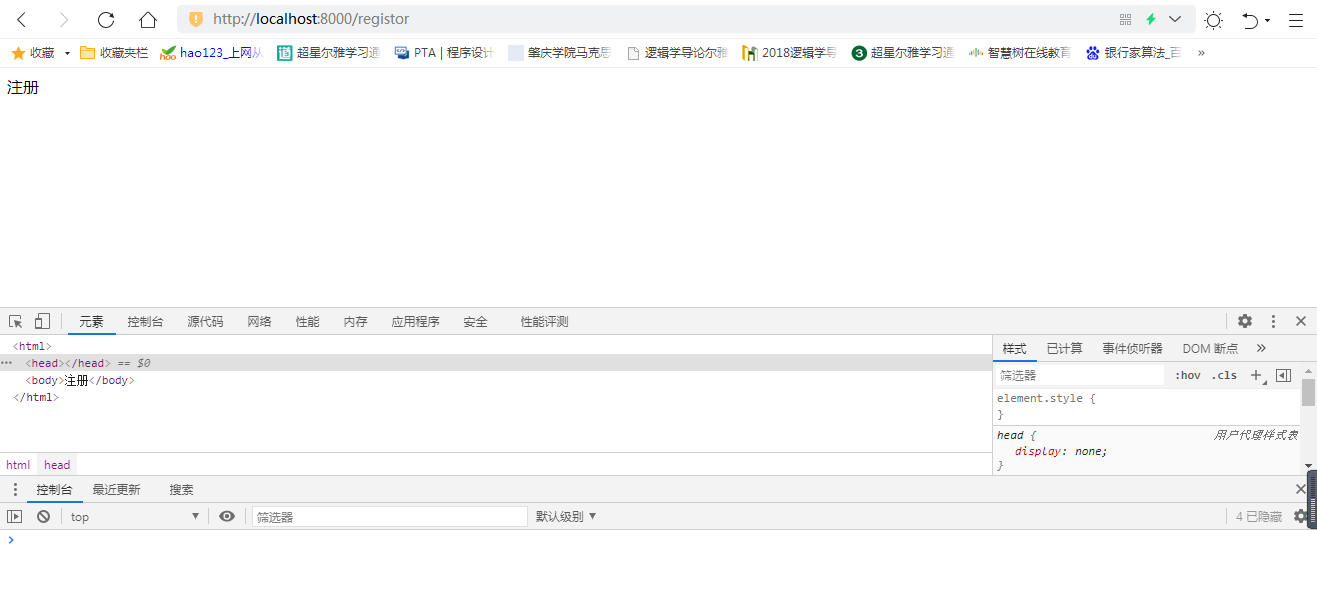
Task: Click the 收藏 star bookmark button
Action: point(33,53)
